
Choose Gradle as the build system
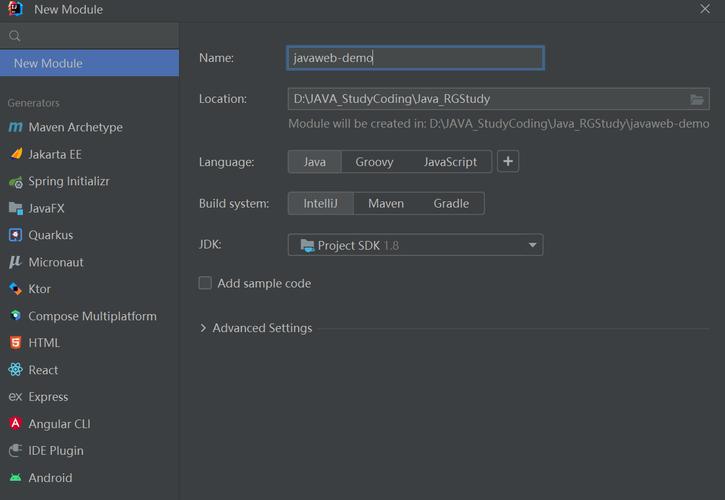coord(451,204)
